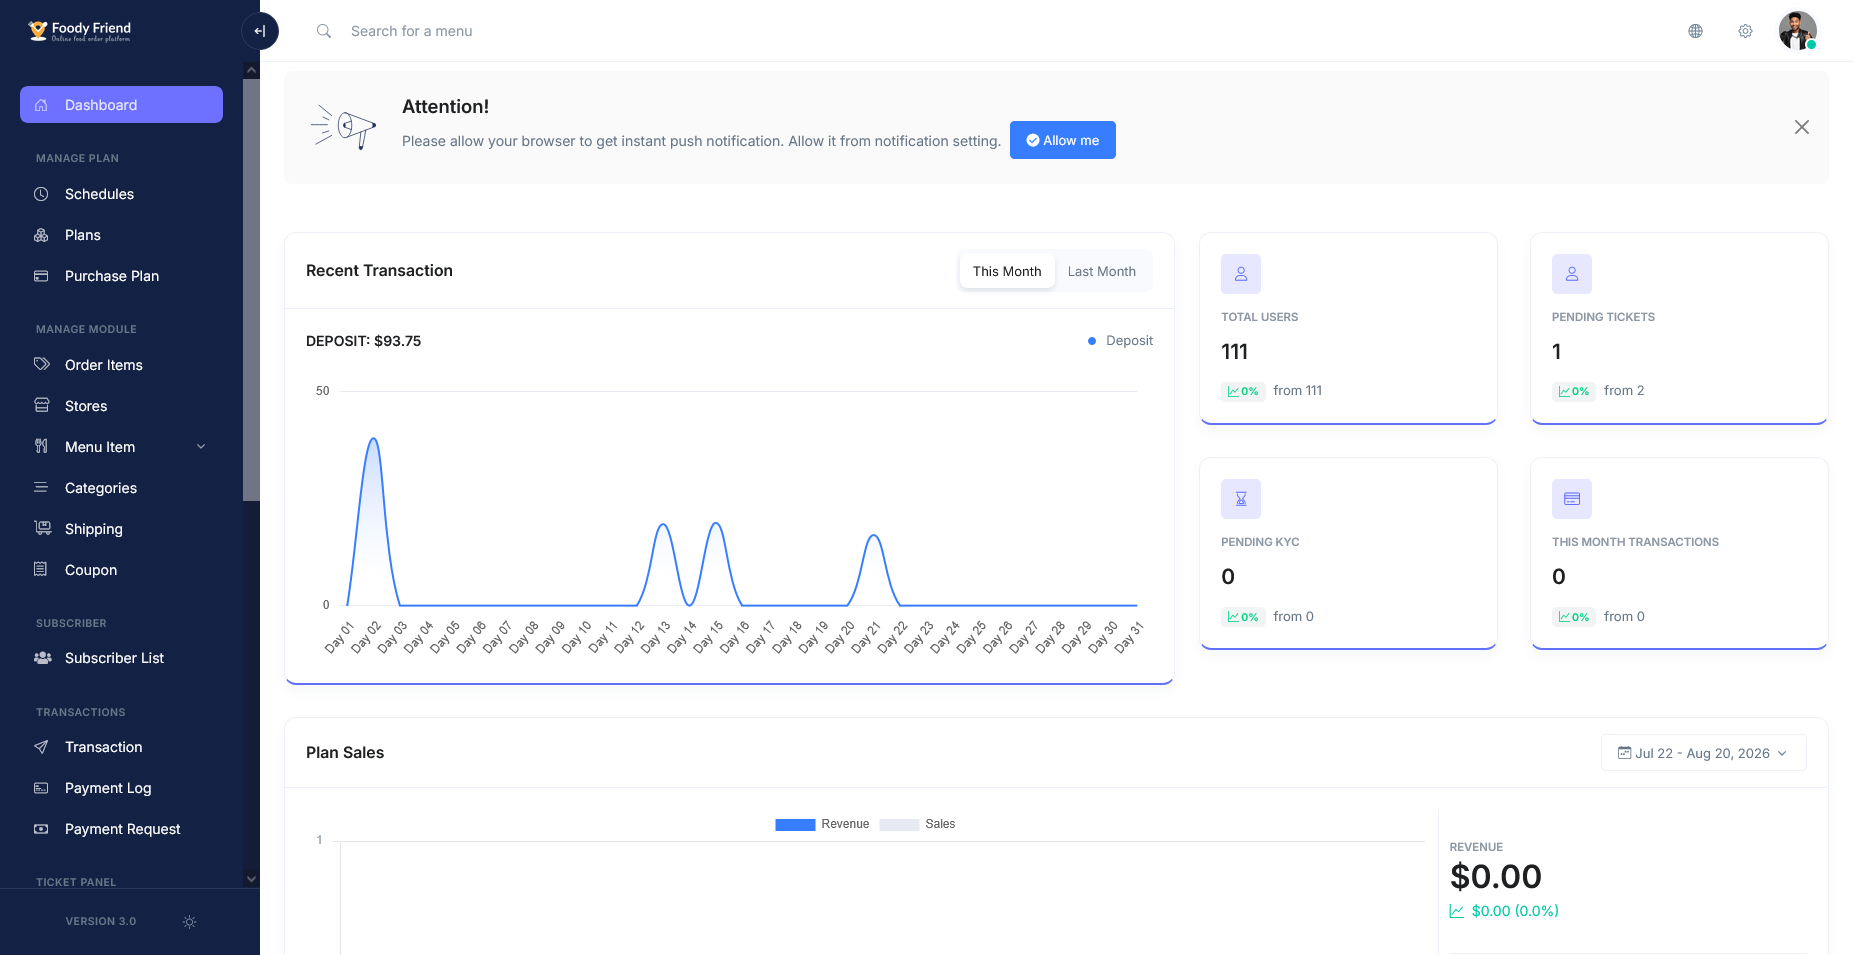The width and height of the screenshot is (1853, 955).
Task: Open the language globe icon
Action: point(1695,31)
